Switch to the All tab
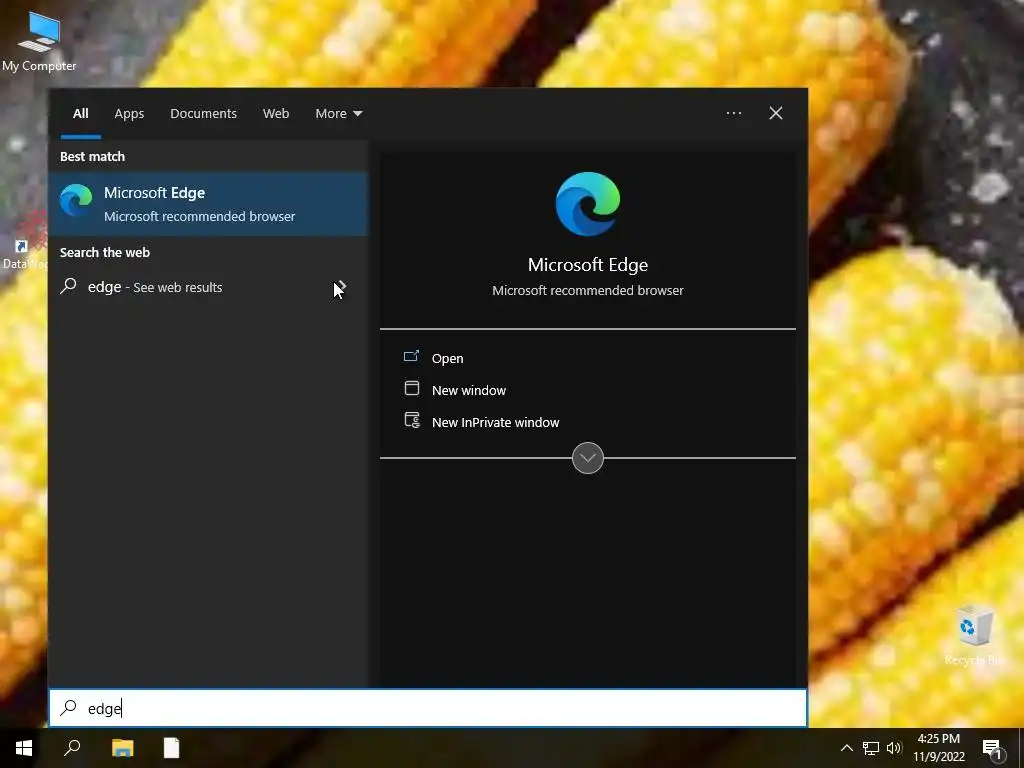 pyautogui.click(x=80, y=113)
